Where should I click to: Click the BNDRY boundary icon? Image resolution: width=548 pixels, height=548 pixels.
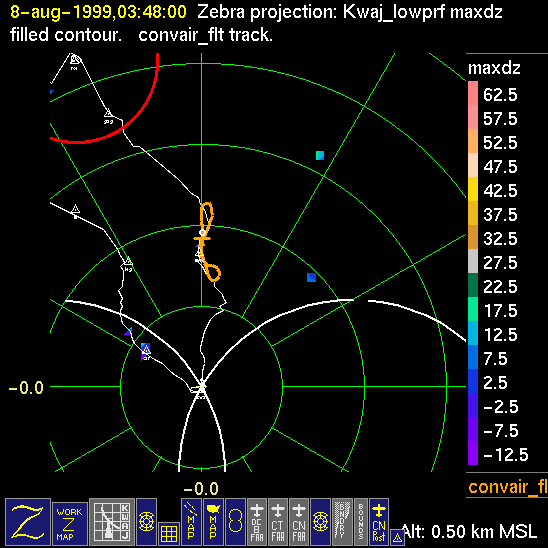(x=342, y=522)
